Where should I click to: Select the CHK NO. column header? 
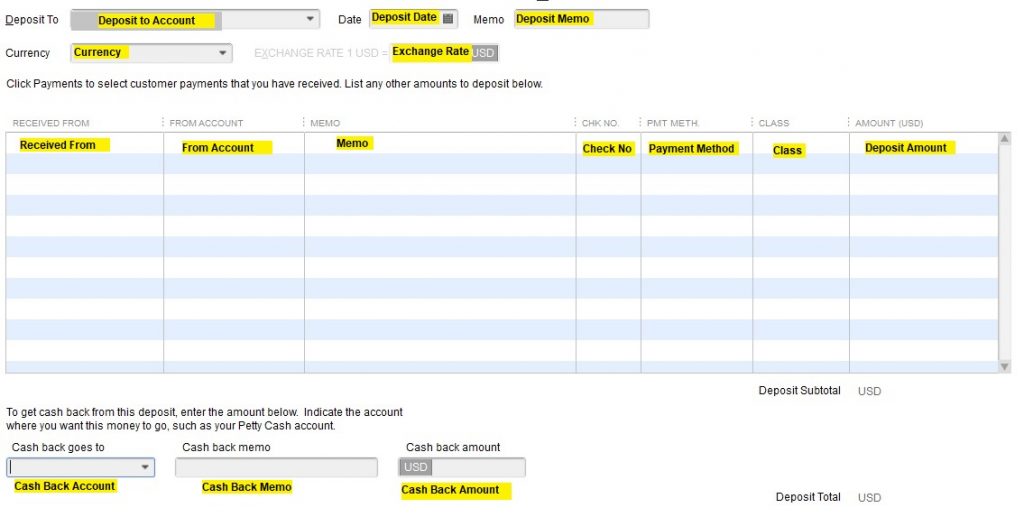click(600, 123)
